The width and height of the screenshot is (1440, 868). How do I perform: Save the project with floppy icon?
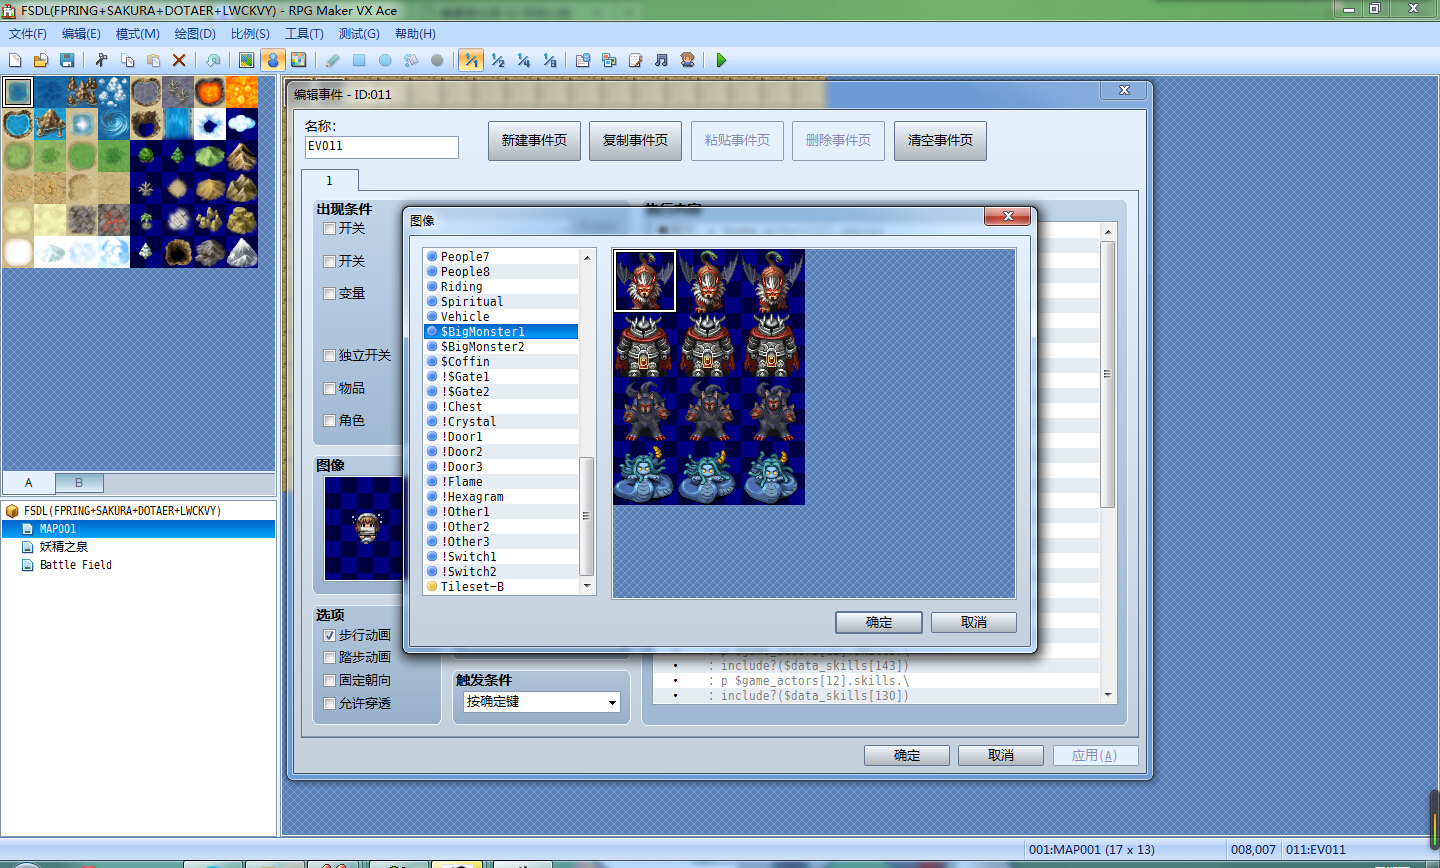click(67, 60)
